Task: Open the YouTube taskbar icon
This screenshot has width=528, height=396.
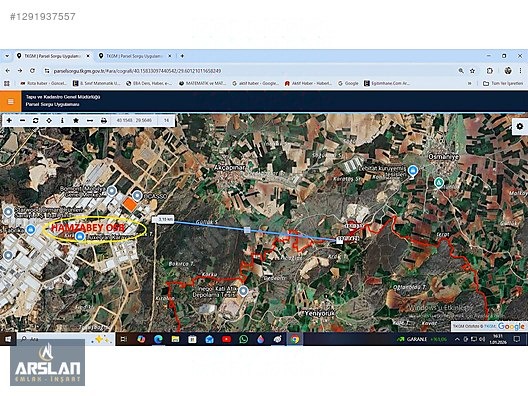Action: tap(227, 339)
